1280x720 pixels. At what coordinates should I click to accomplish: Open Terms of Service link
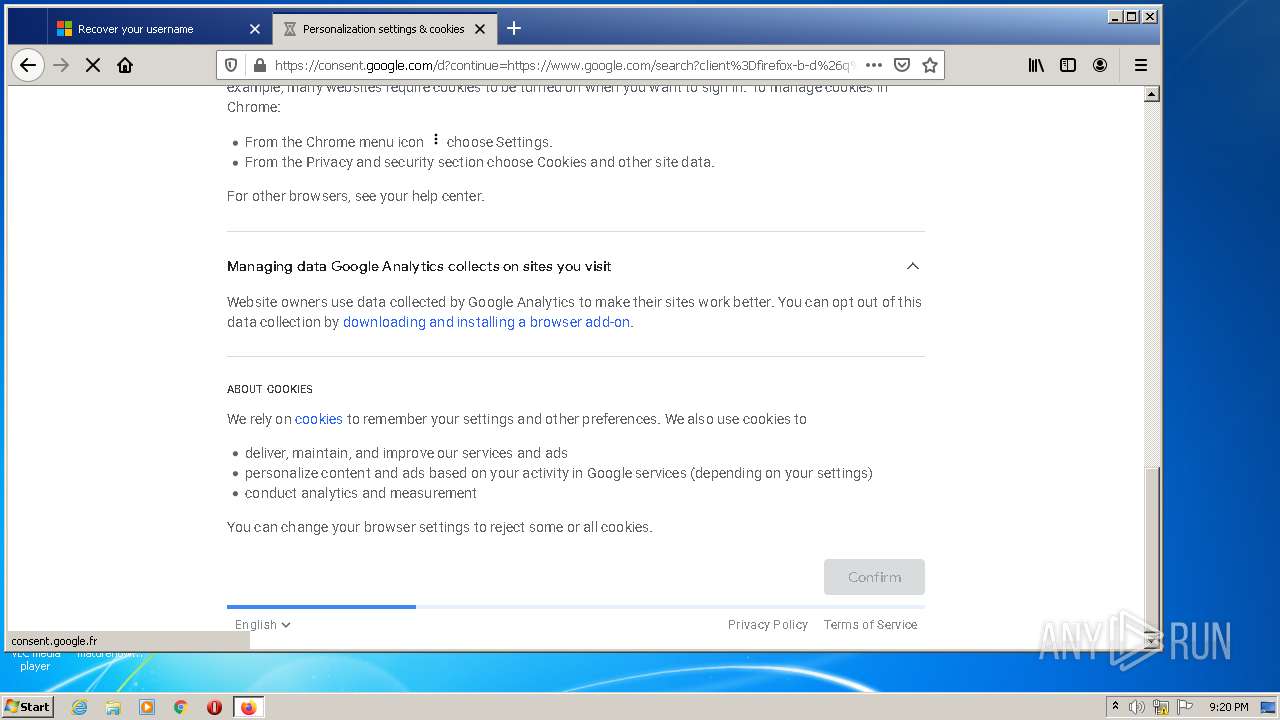[870, 624]
